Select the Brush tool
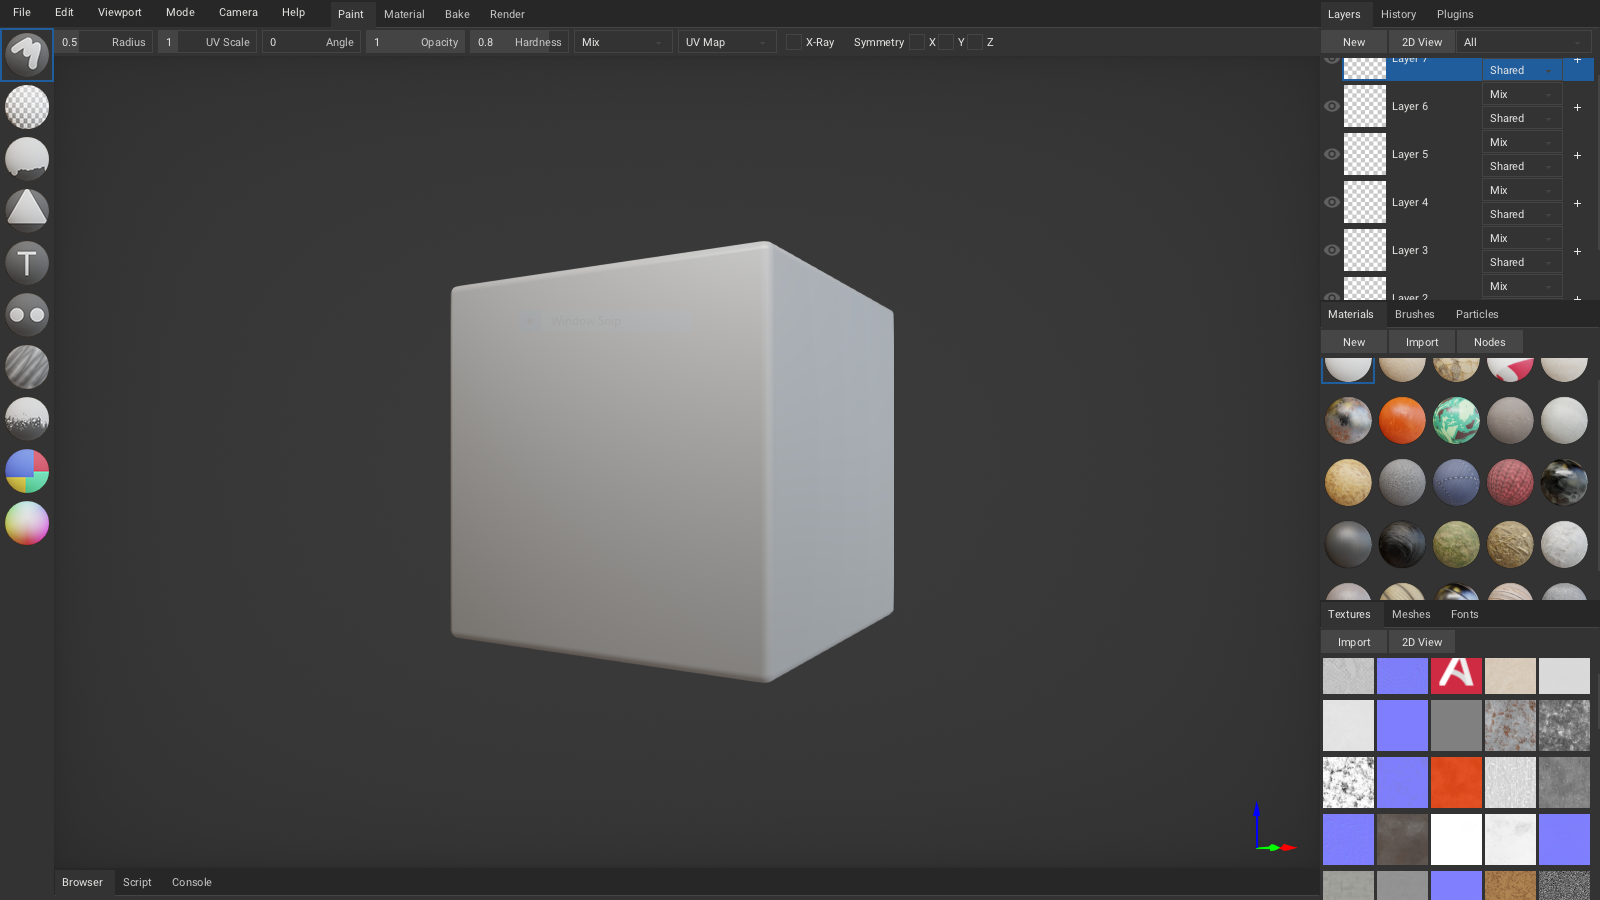This screenshot has height=900, width=1600. 27,55
